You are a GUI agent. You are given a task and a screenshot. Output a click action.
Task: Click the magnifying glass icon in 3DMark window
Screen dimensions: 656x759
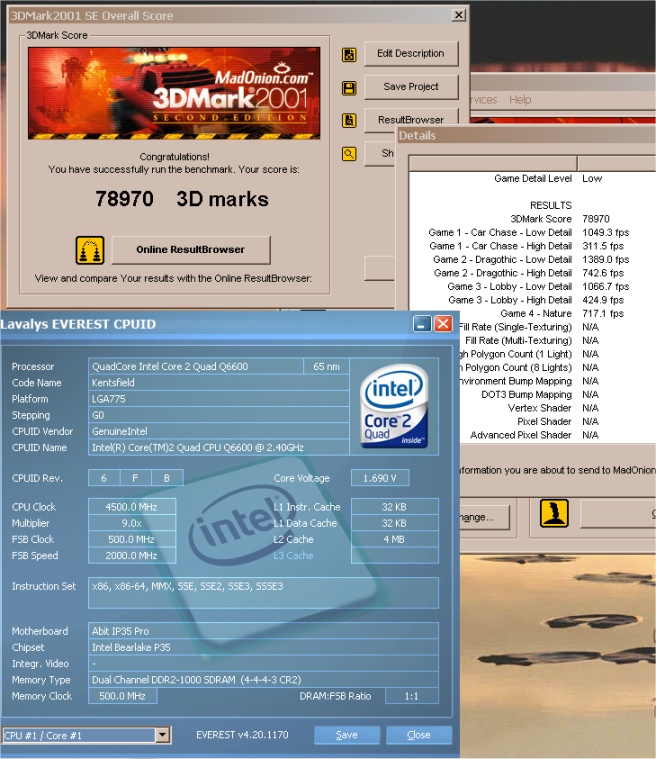click(x=349, y=154)
